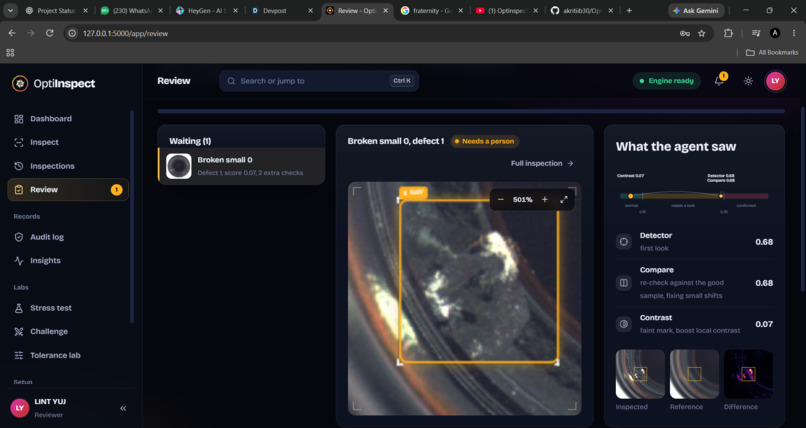Switch to the WhatsApp tab
The height and width of the screenshot is (428, 806).
[x=132, y=10]
